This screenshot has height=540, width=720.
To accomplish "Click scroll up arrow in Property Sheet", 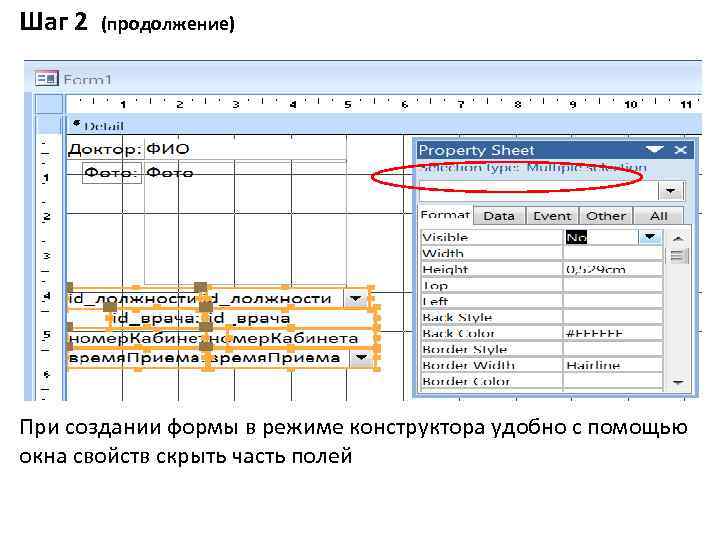I will (x=678, y=238).
